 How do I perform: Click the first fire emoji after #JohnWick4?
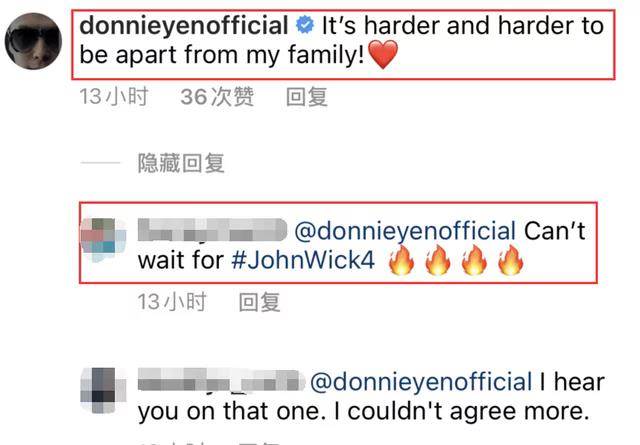[x=401, y=260]
